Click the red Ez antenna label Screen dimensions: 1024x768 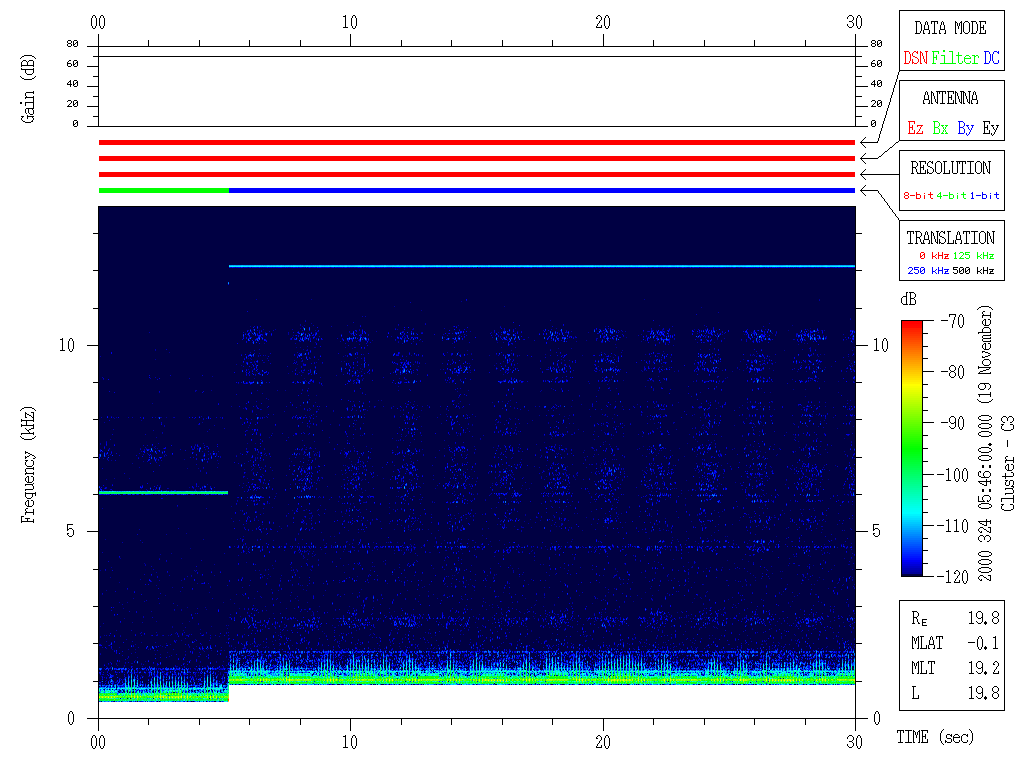pos(915,129)
